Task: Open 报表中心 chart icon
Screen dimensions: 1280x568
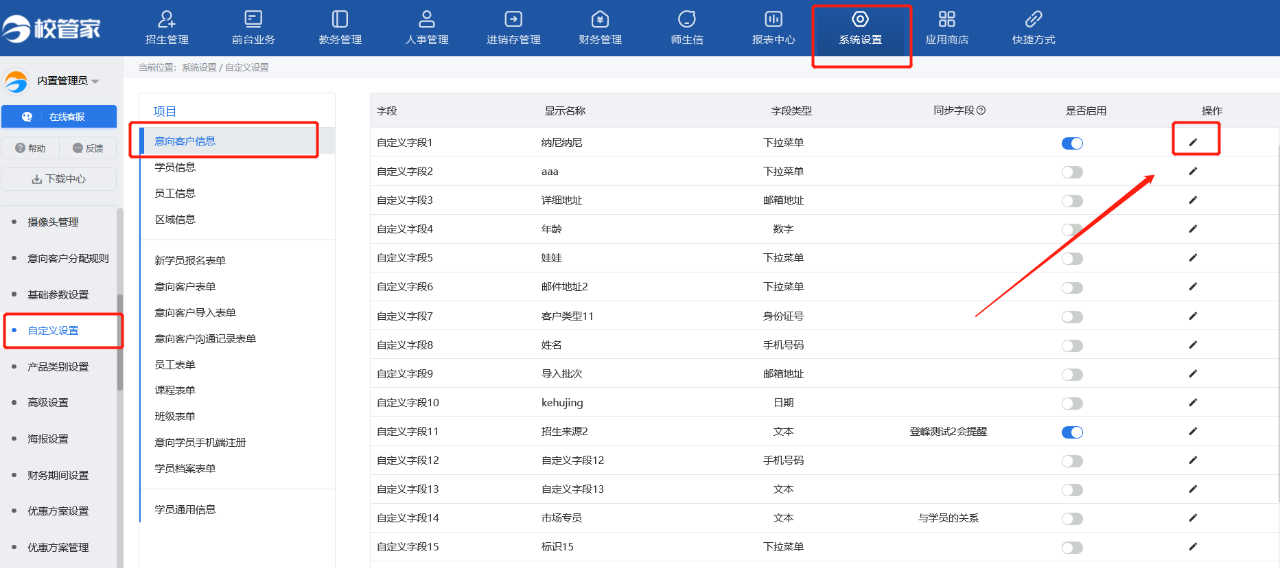Action: [x=773, y=19]
